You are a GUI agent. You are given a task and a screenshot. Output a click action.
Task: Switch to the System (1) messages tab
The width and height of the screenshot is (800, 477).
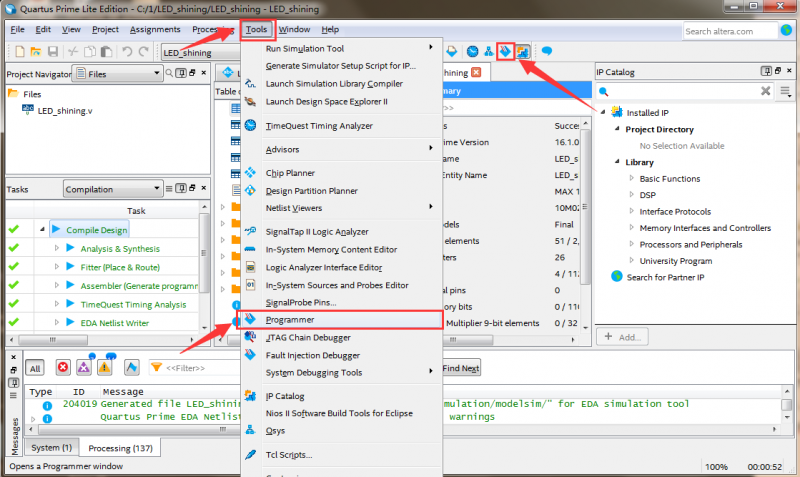tap(52, 447)
